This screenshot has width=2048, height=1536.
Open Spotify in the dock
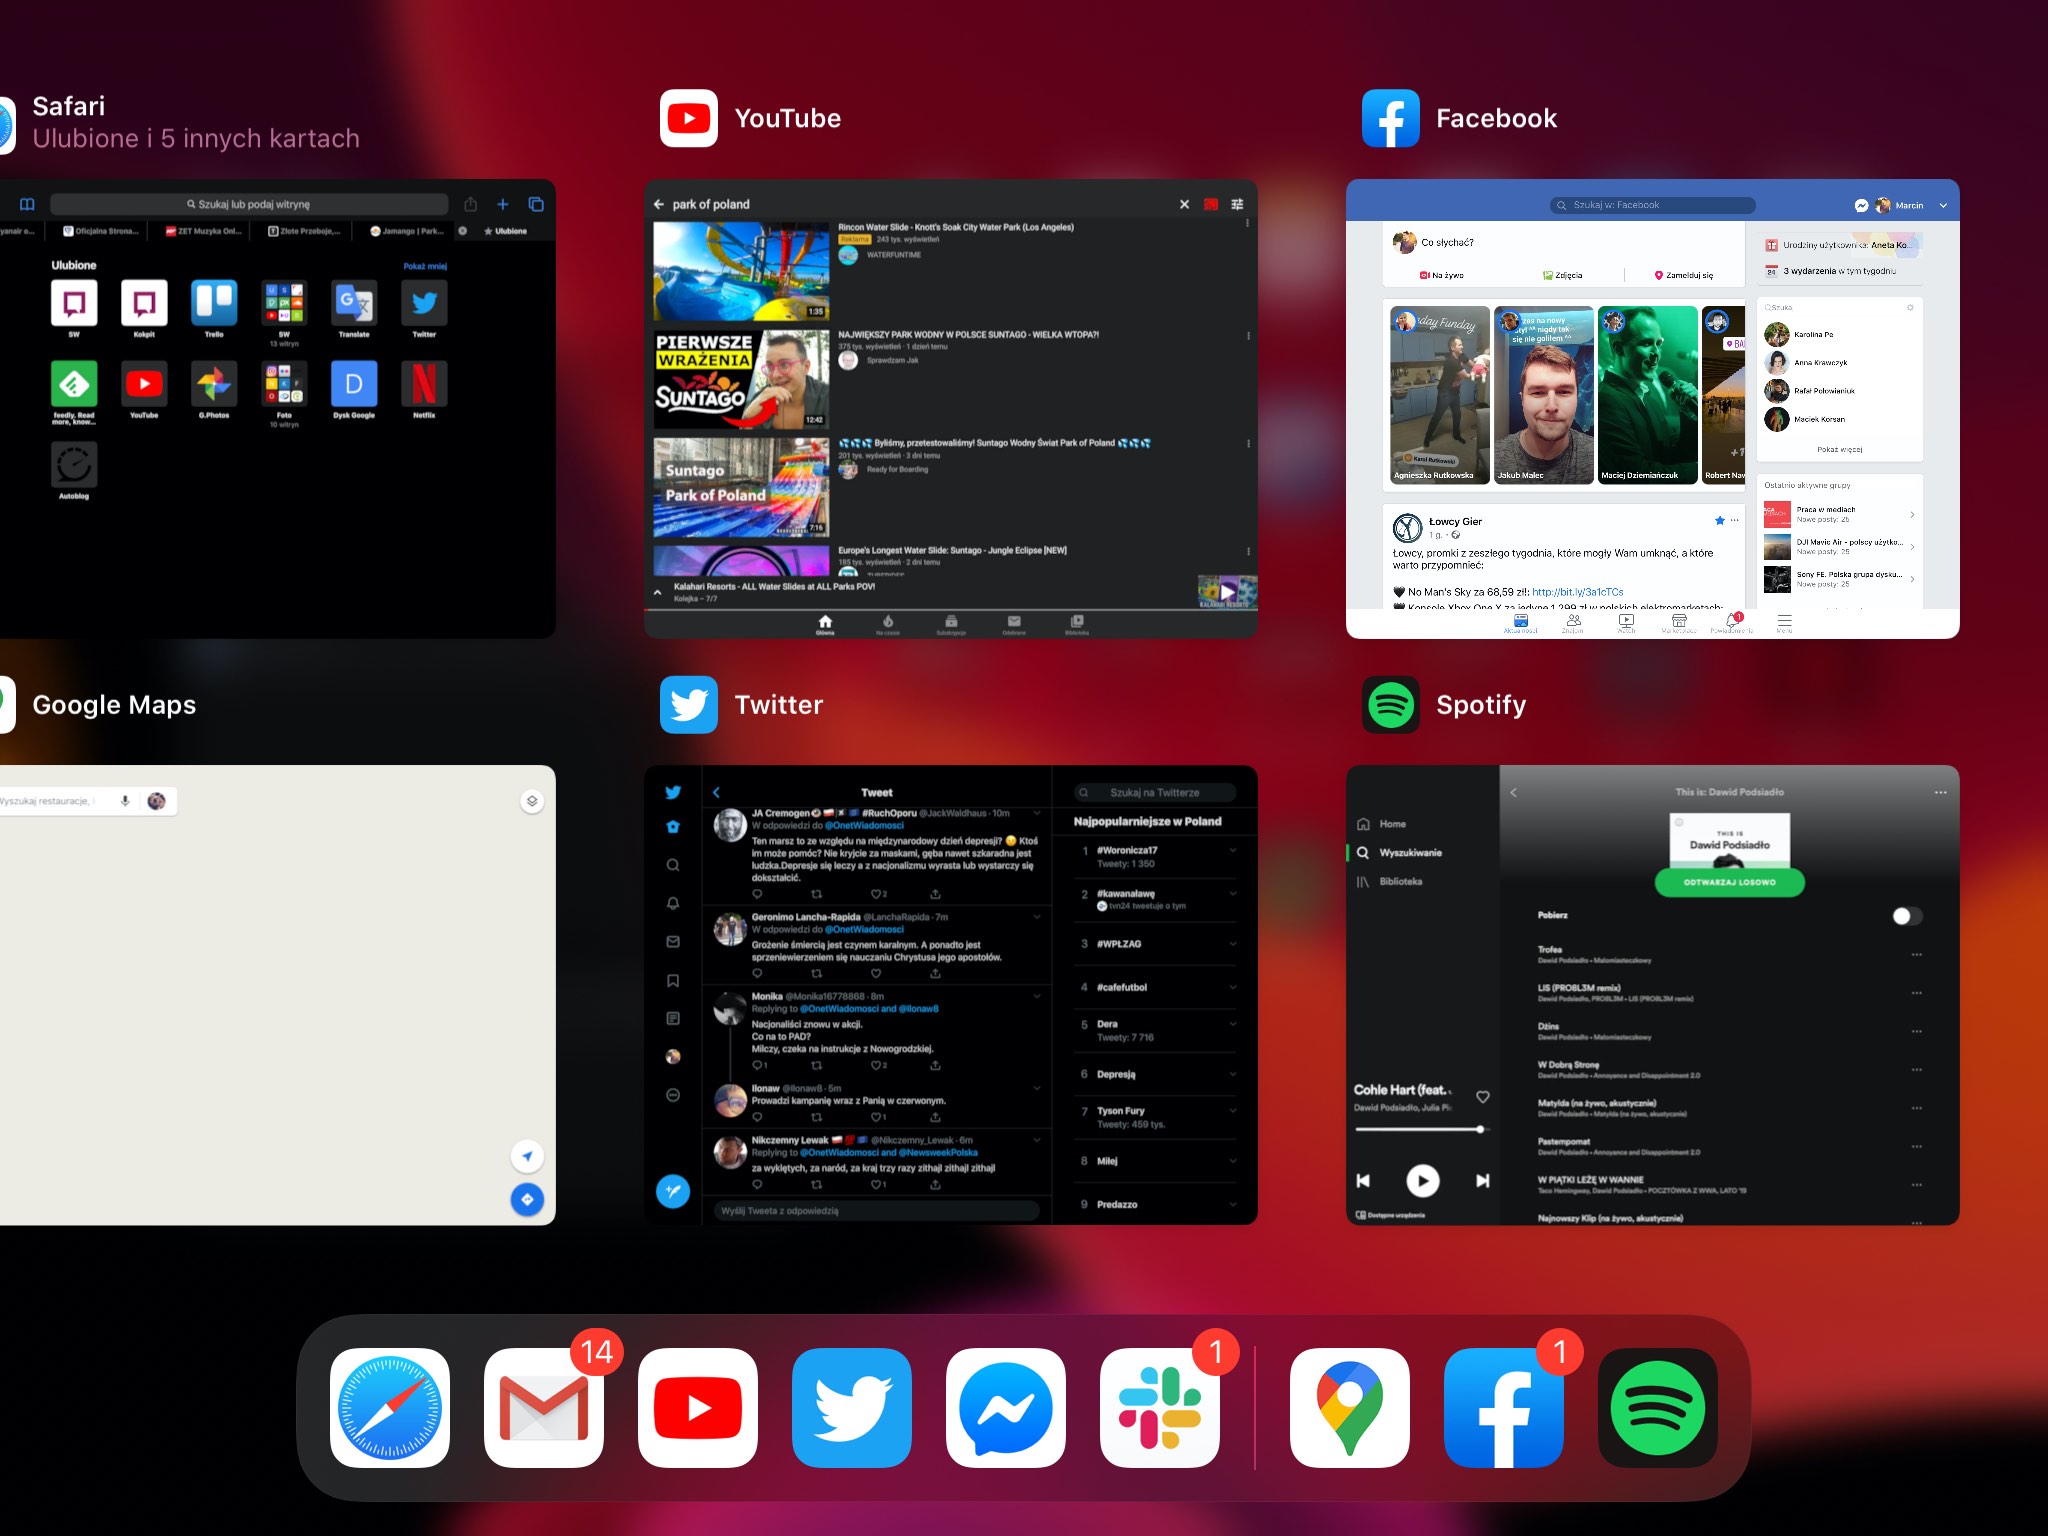click(1658, 1408)
